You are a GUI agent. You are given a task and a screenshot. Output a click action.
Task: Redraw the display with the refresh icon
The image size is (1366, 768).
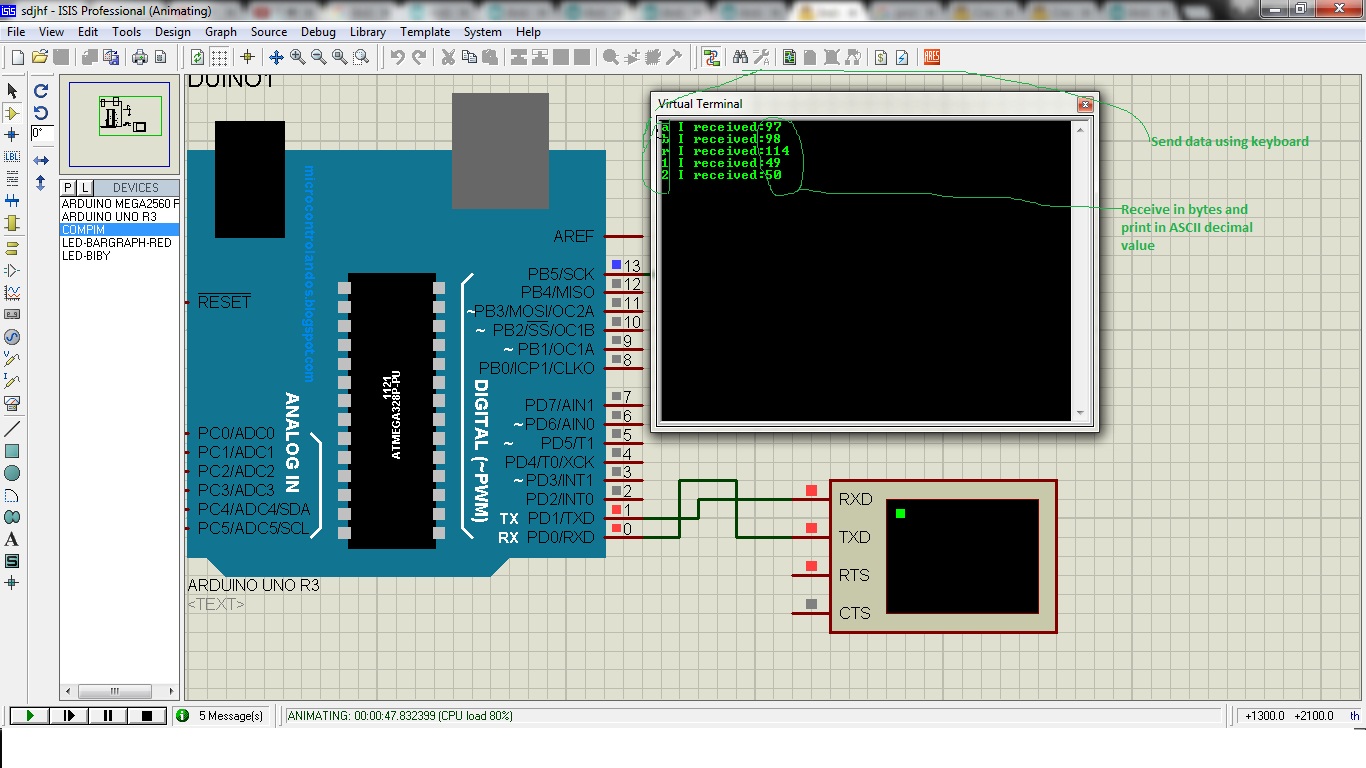pyautogui.click(x=198, y=57)
